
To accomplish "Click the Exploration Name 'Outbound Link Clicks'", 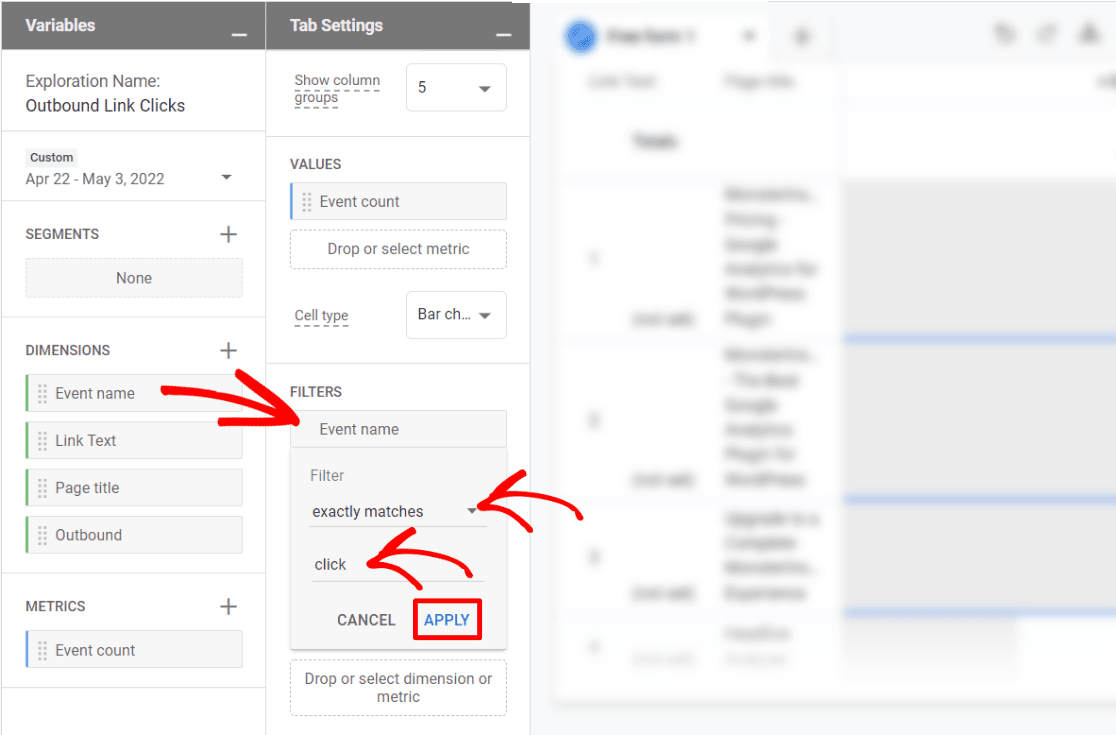I will [105, 105].
